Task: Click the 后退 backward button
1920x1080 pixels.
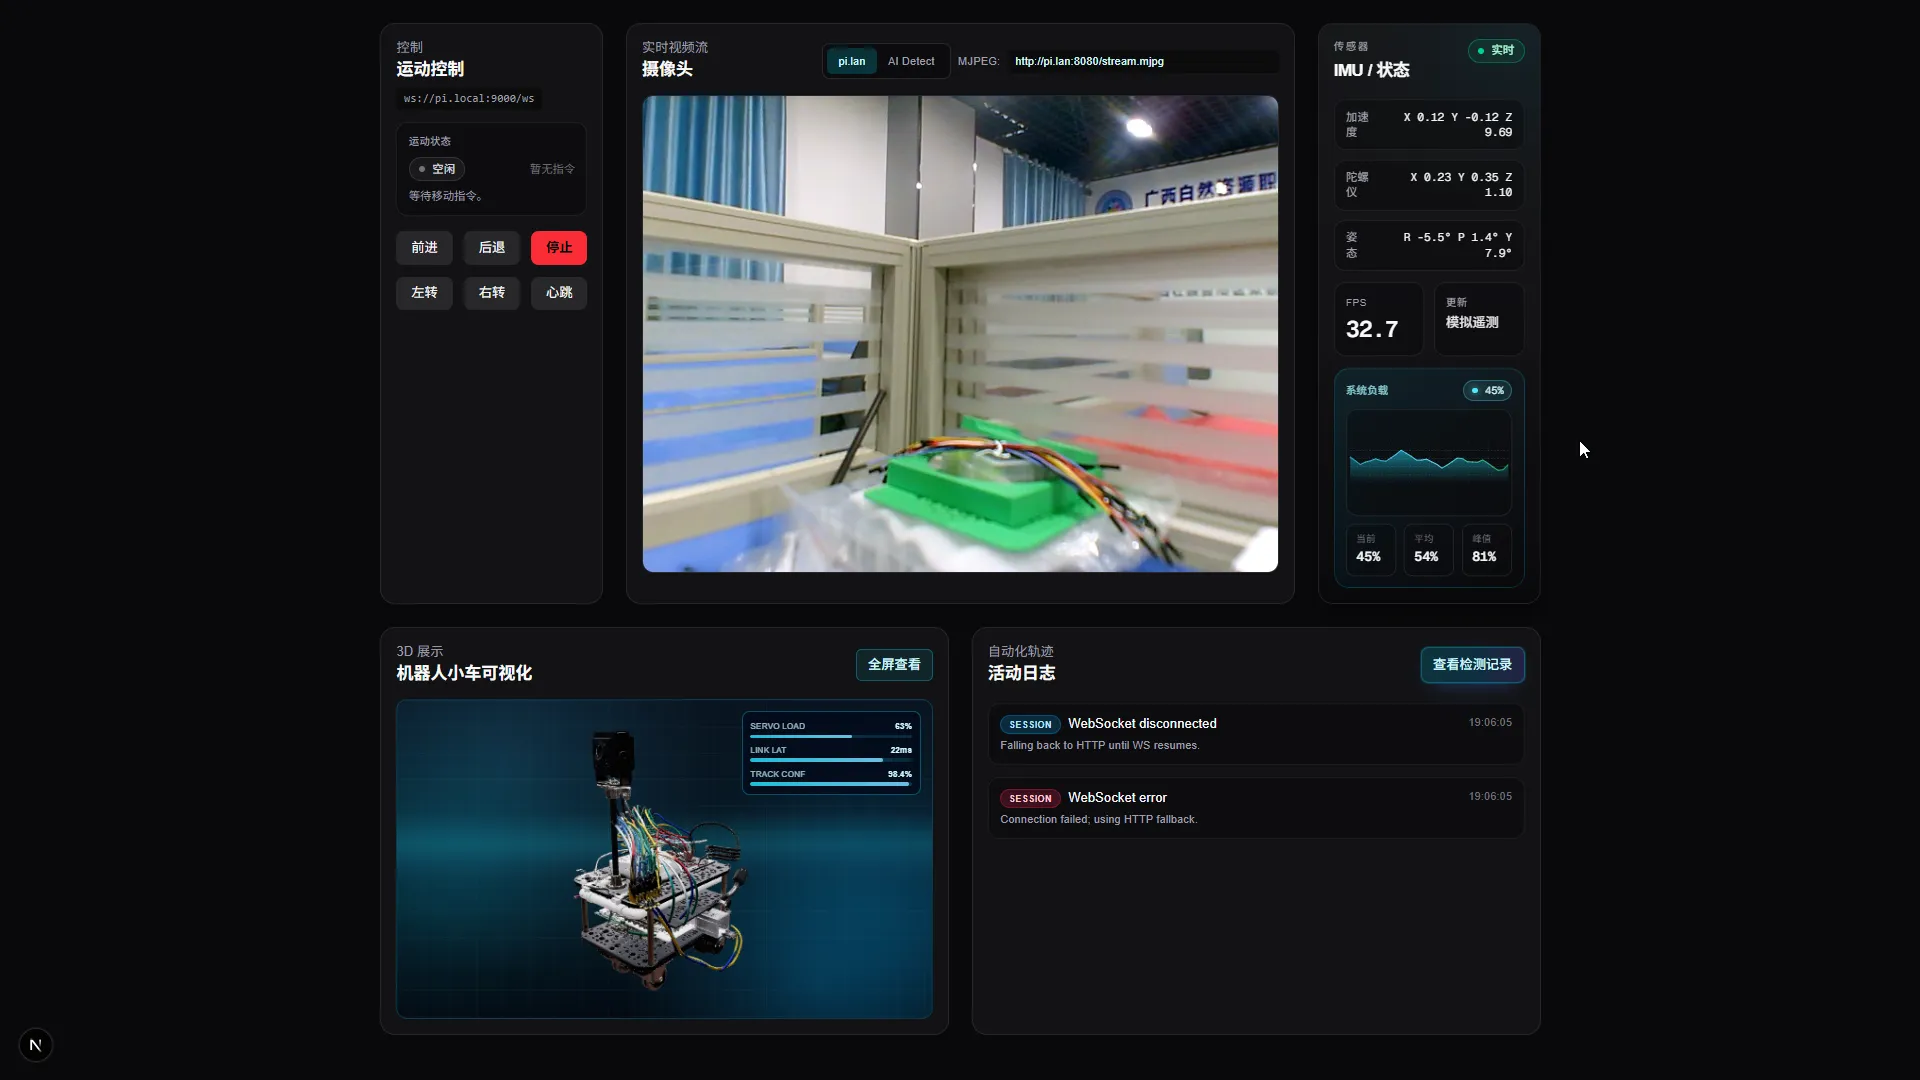Action: [x=491, y=248]
